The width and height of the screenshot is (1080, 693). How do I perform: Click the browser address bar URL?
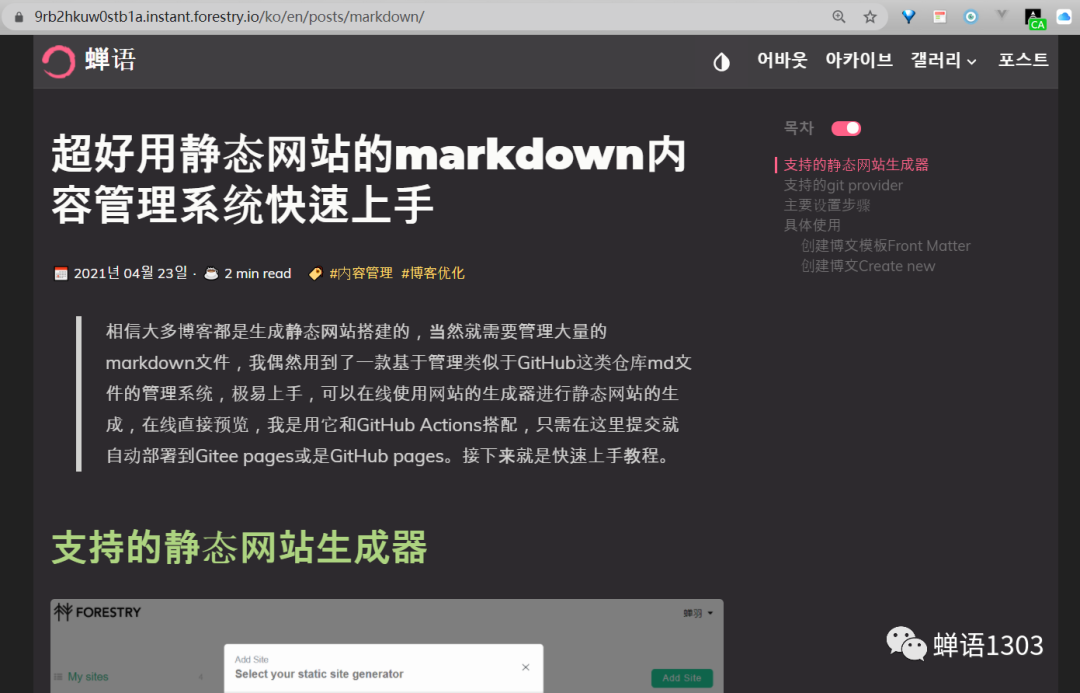click(x=229, y=17)
